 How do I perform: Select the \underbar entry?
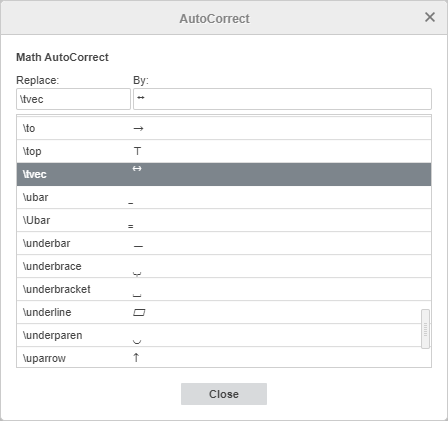tap(224, 243)
